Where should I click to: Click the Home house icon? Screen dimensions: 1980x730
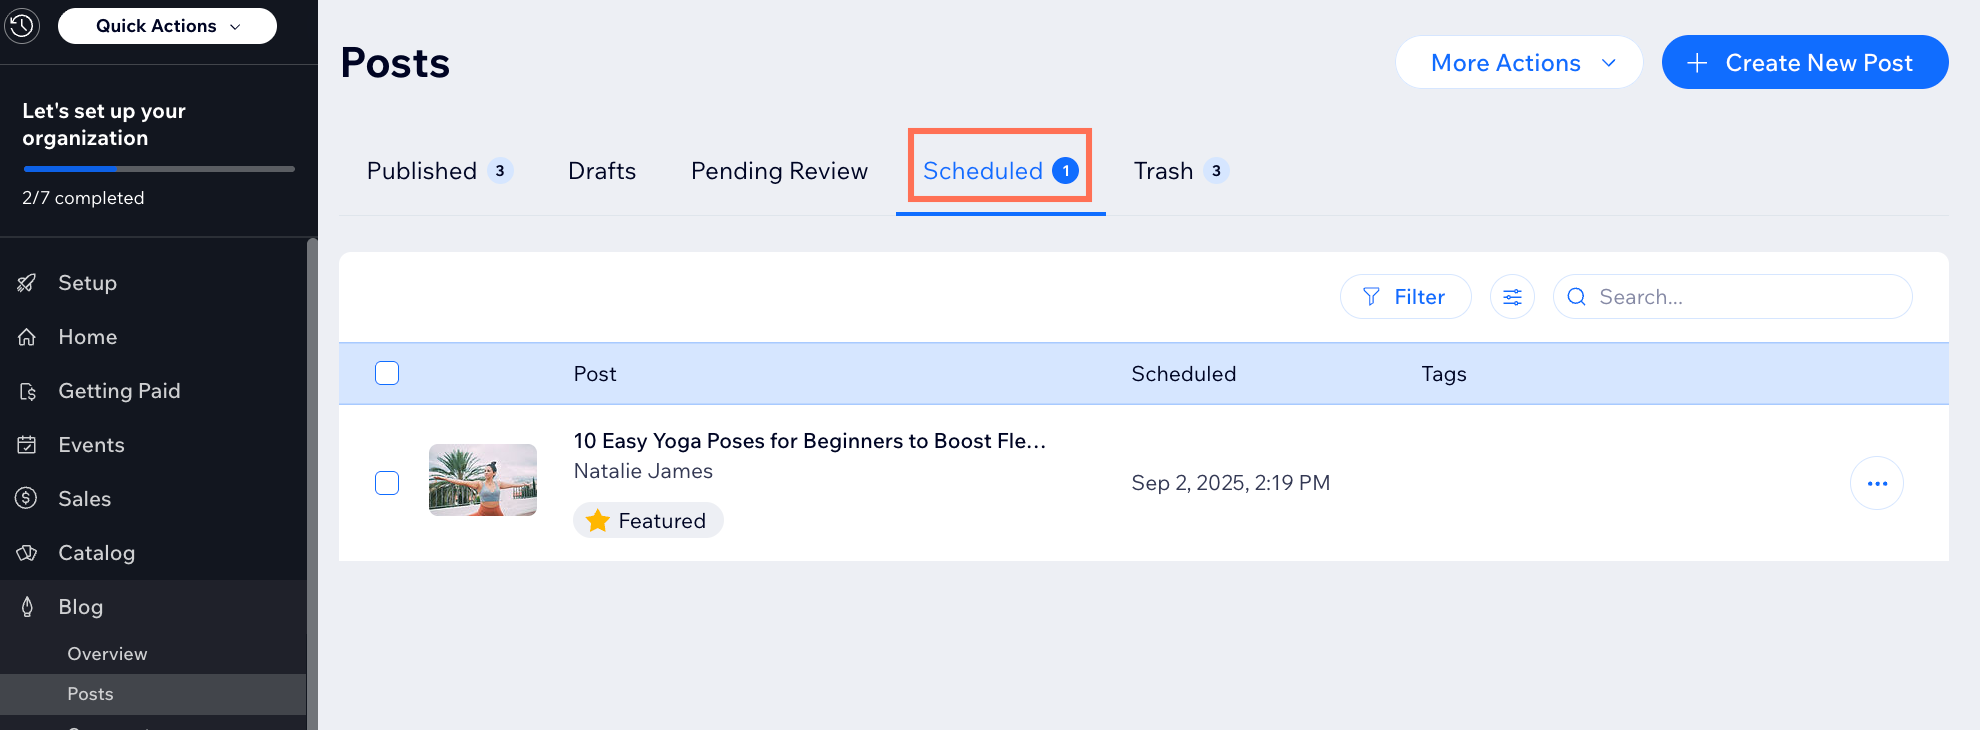click(x=27, y=337)
